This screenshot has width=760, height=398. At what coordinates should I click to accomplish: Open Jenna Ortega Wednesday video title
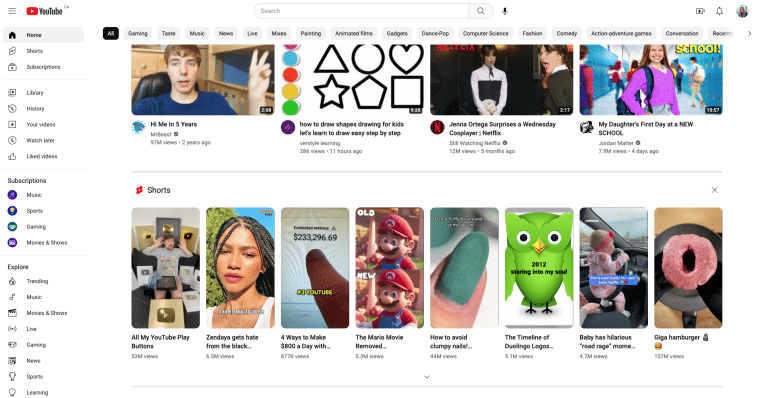502,128
